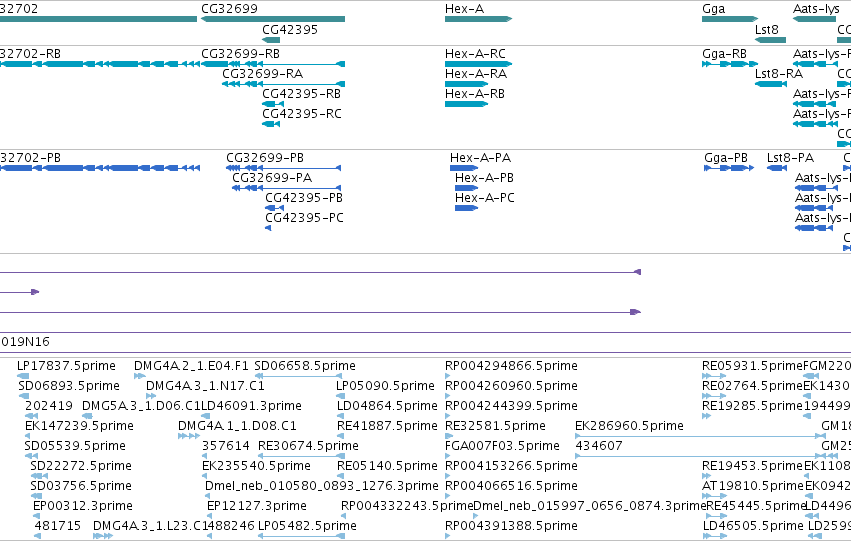Click EST SD06893.5prime

pyautogui.click(x=69, y=386)
